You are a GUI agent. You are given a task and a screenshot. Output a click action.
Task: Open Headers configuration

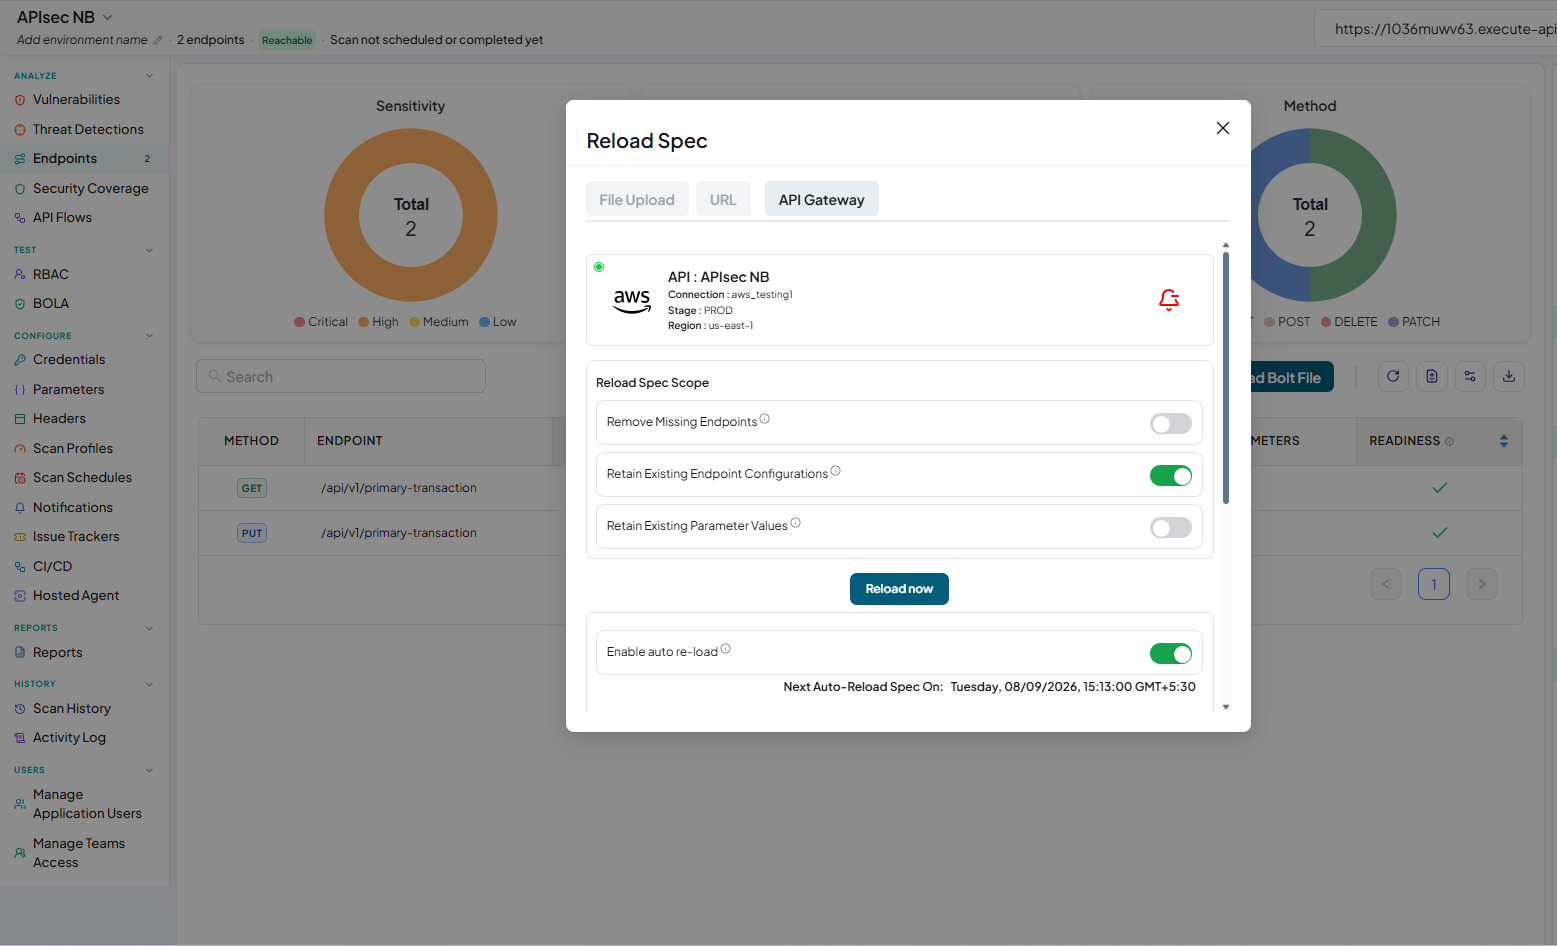click(59, 419)
